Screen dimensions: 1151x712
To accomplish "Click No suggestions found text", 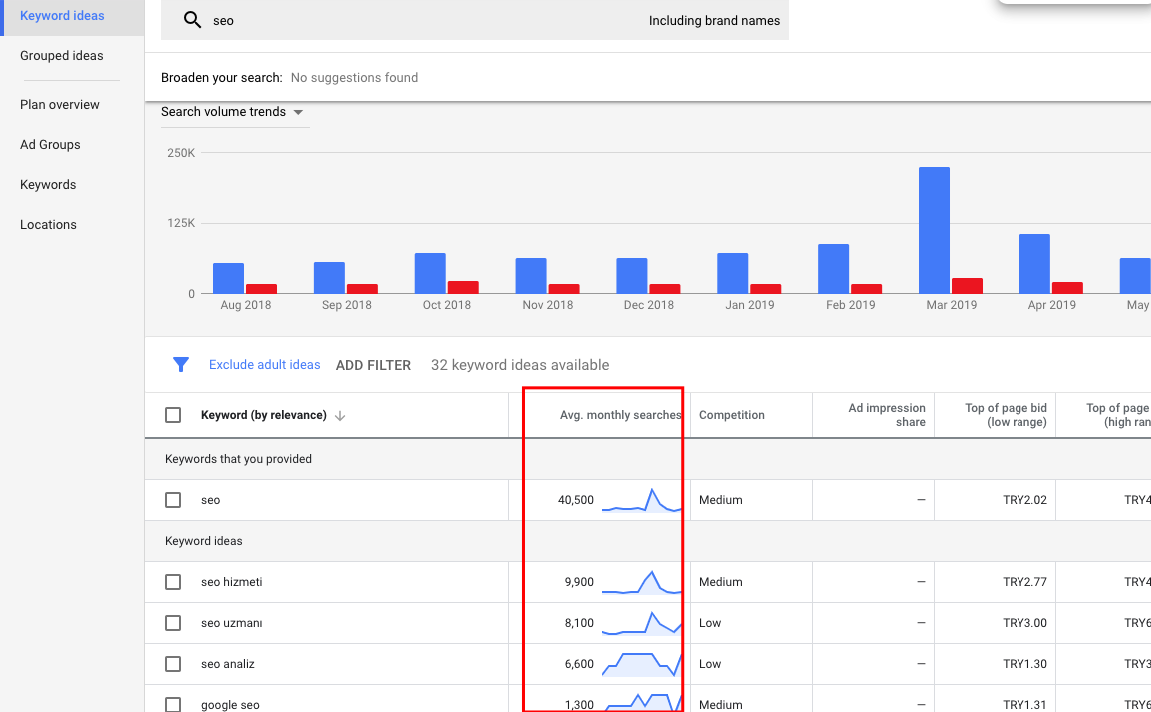I will click(x=355, y=78).
